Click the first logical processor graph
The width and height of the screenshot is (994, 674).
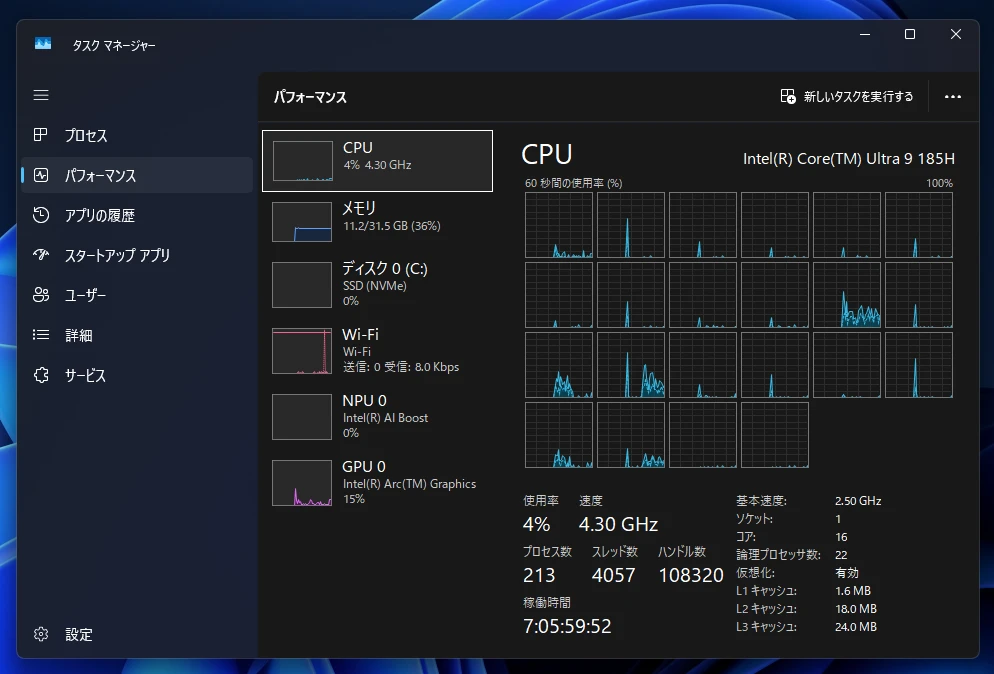(x=558, y=225)
